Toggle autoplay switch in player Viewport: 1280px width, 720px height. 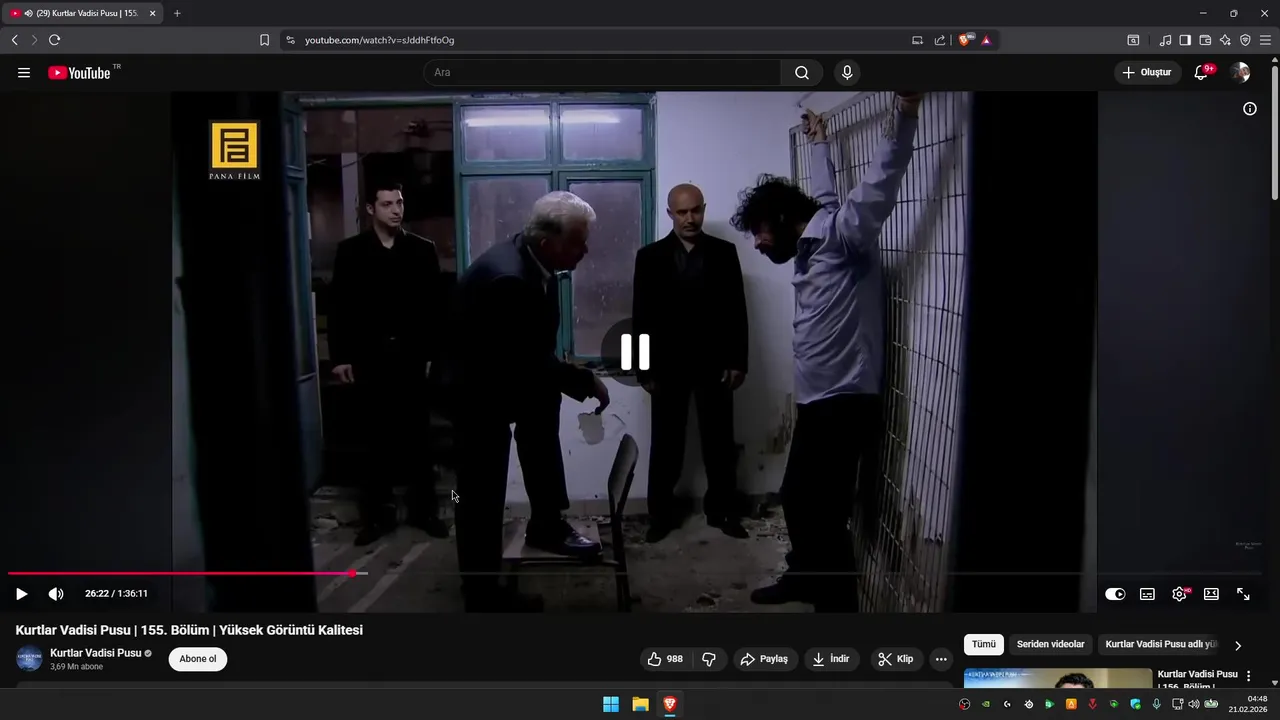click(1115, 594)
